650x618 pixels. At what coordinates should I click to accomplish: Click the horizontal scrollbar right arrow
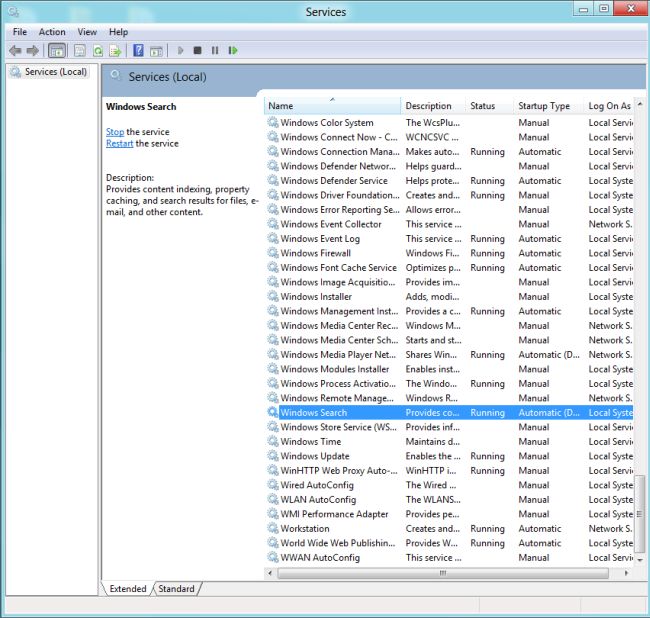point(626,573)
